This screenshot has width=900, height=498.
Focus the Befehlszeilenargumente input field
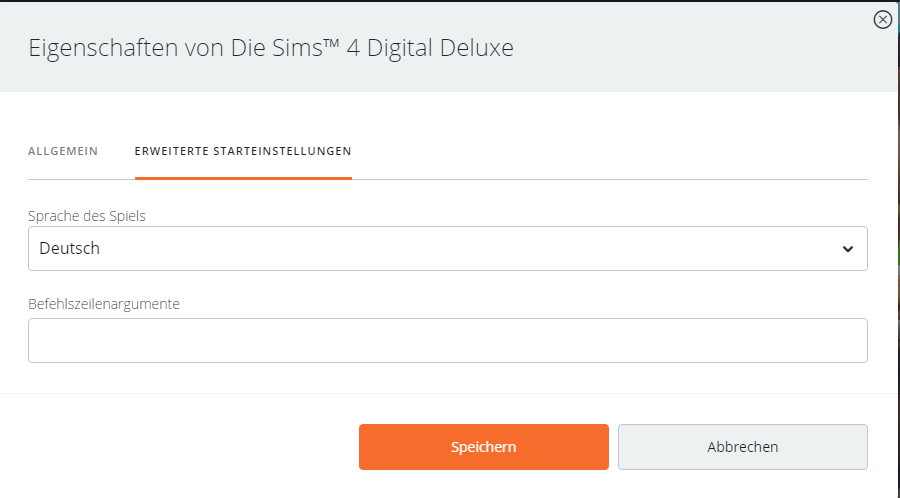coord(448,340)
